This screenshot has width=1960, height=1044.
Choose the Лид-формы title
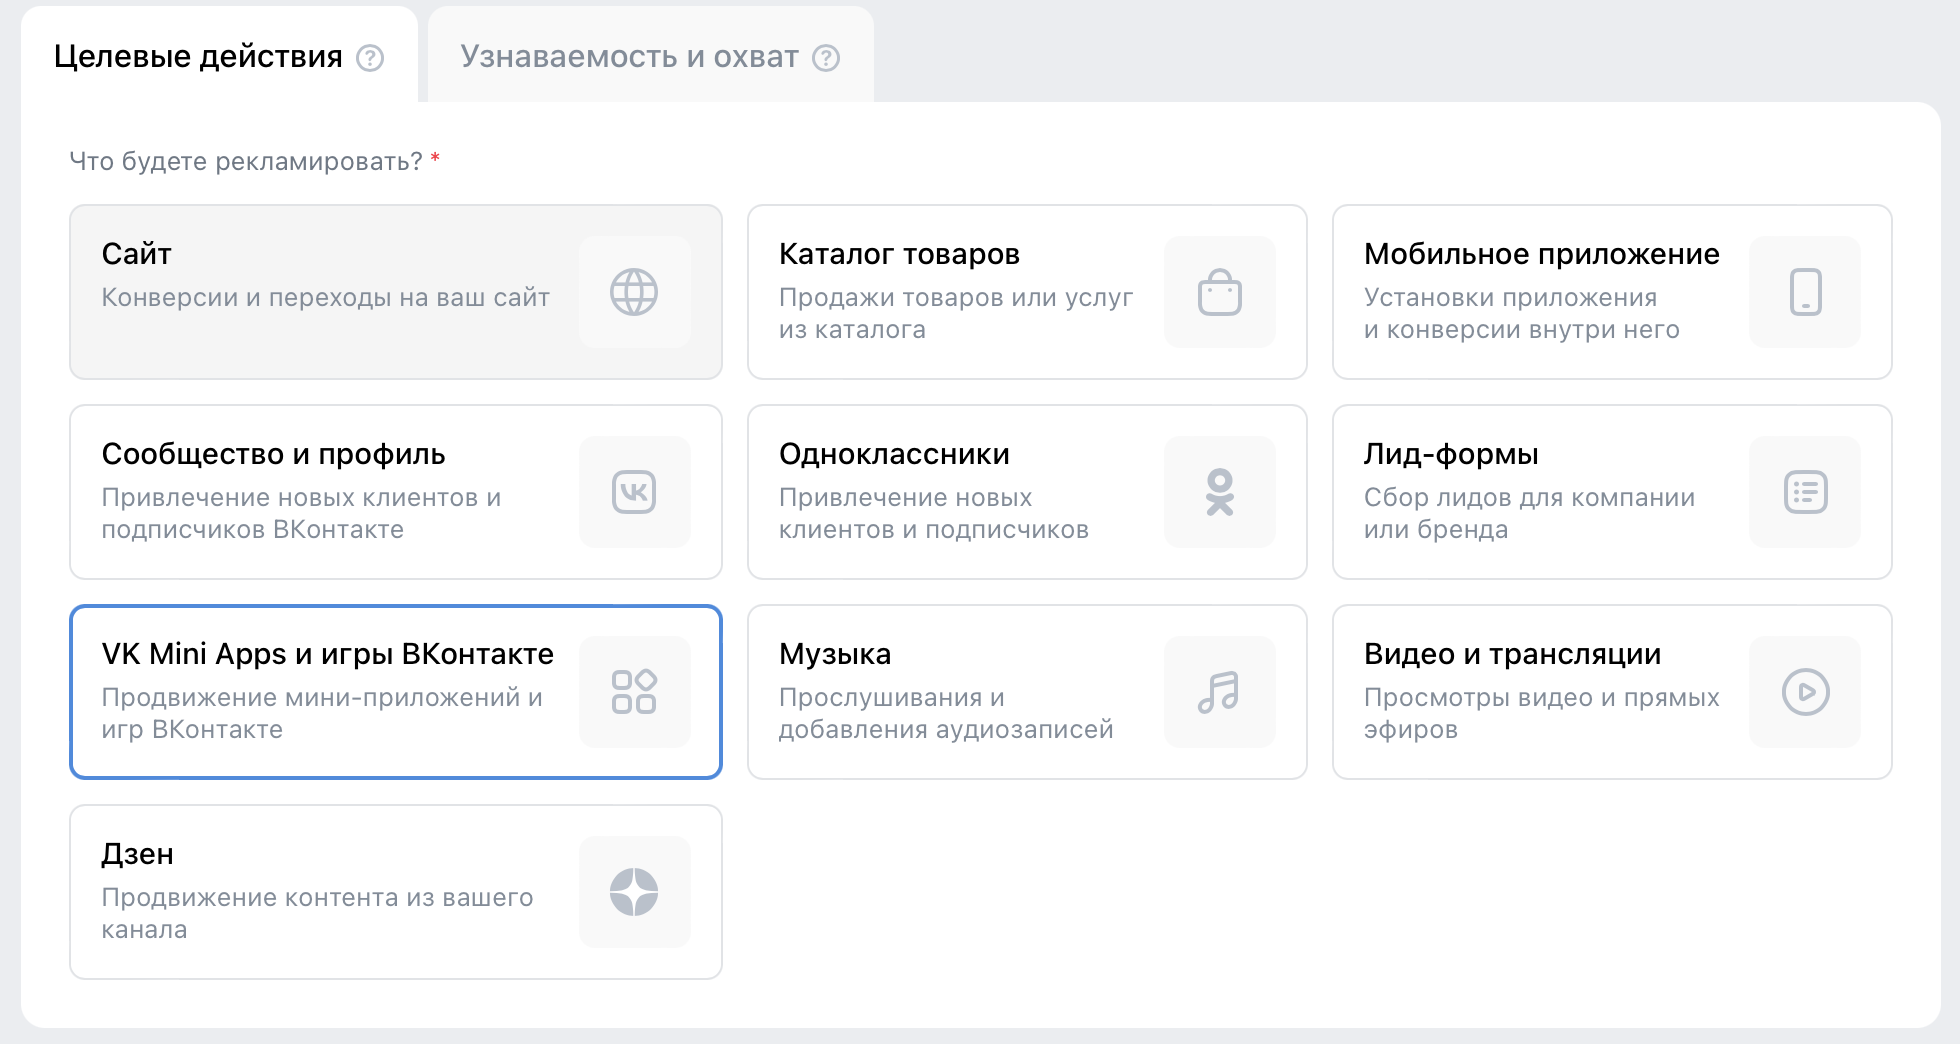pos(1451,454)
